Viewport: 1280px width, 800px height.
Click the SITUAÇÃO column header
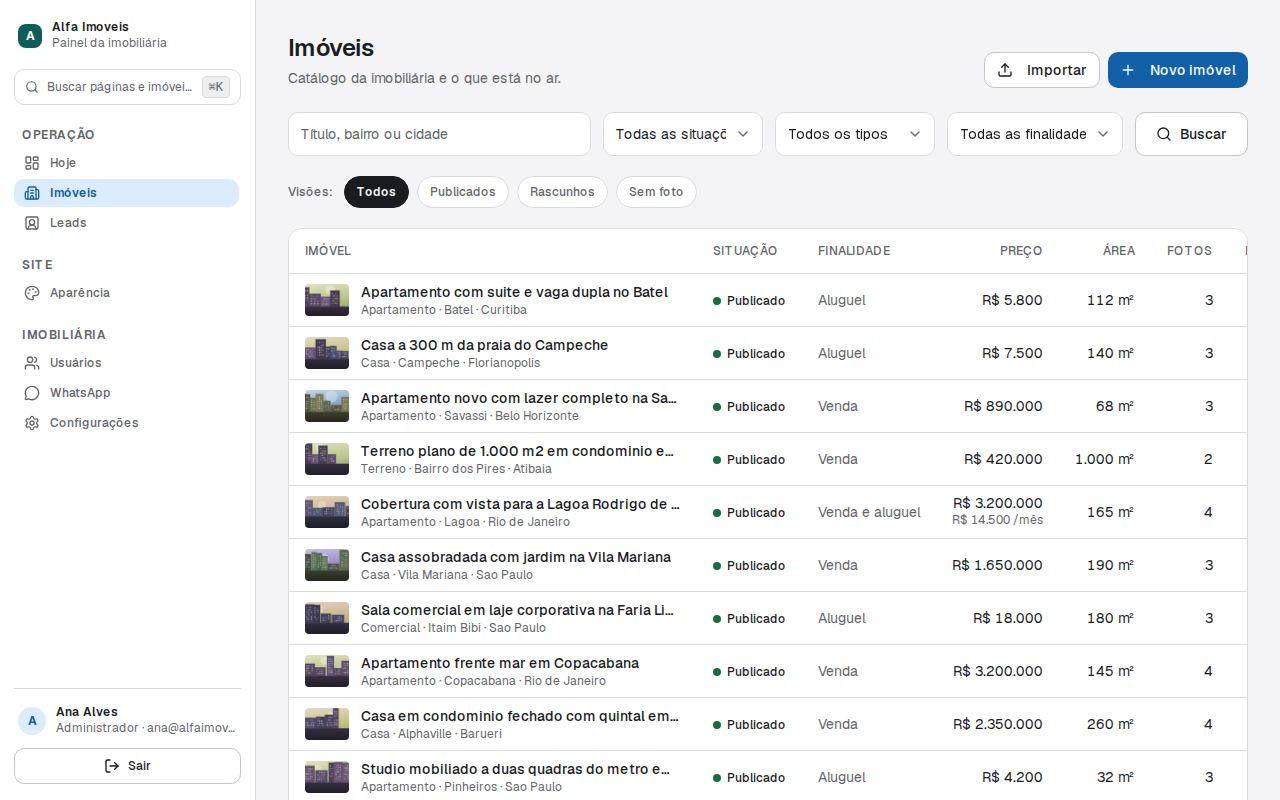745,251
